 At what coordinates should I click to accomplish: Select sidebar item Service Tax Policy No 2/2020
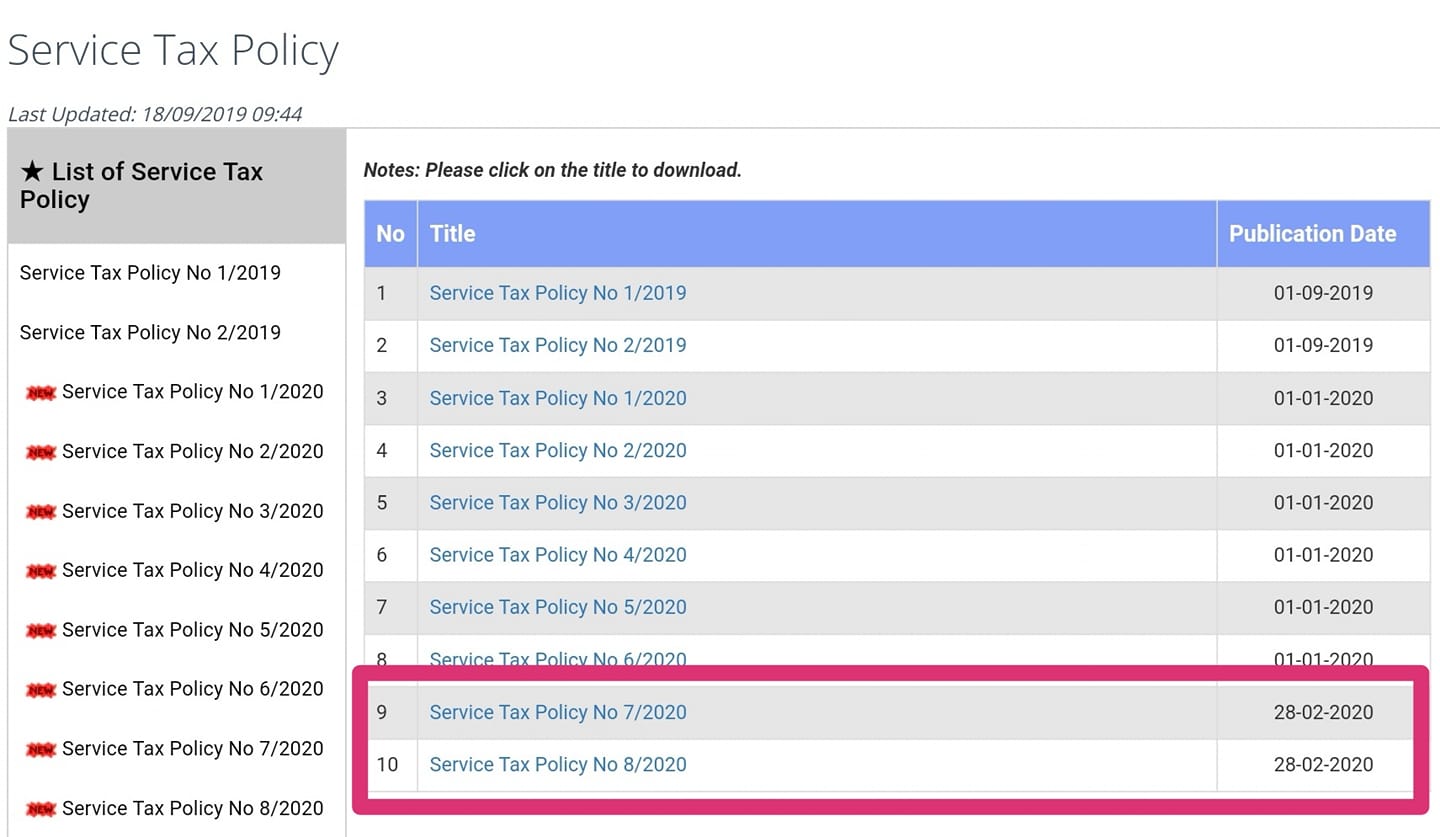(193, 451)
